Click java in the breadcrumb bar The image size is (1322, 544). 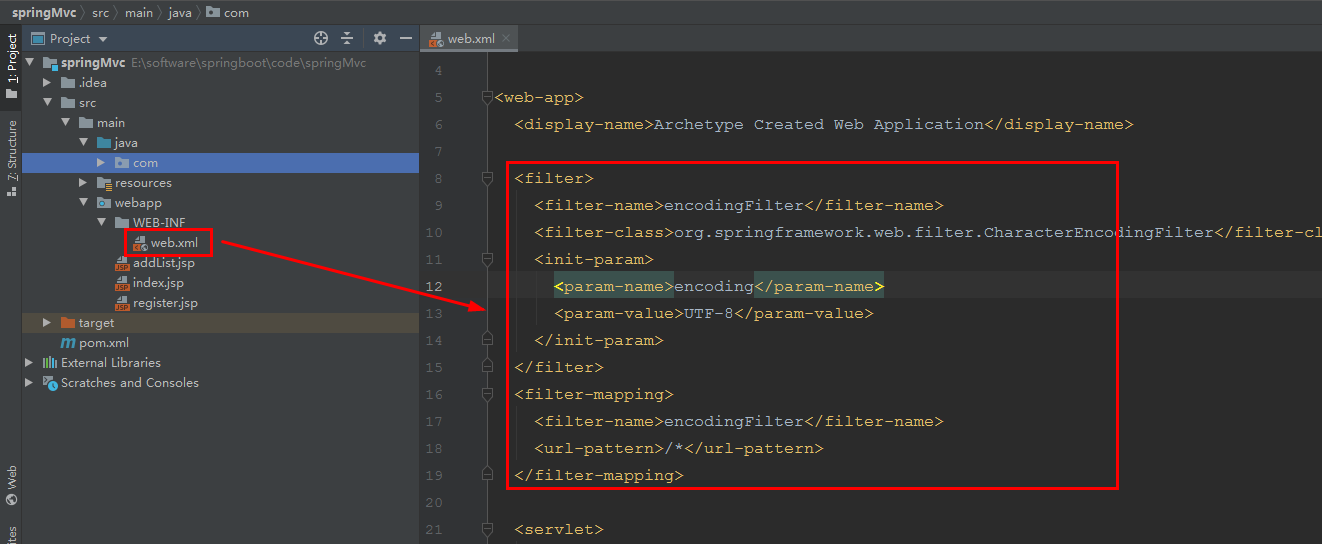pos(181,13)
